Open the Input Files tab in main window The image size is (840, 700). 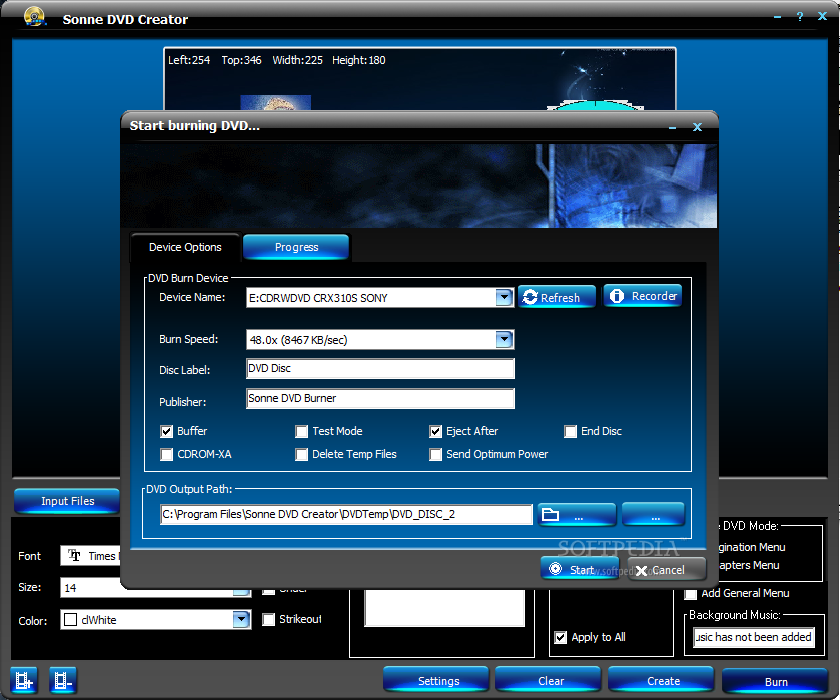click(68, 501)
